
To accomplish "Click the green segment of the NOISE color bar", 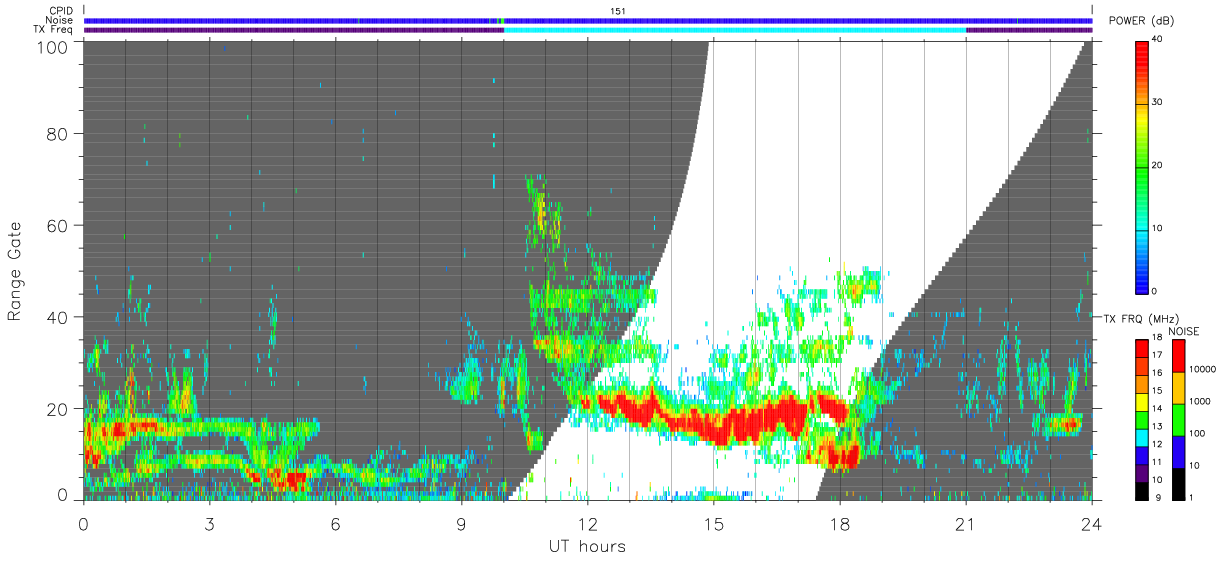I will click(x=1180, y=419).
